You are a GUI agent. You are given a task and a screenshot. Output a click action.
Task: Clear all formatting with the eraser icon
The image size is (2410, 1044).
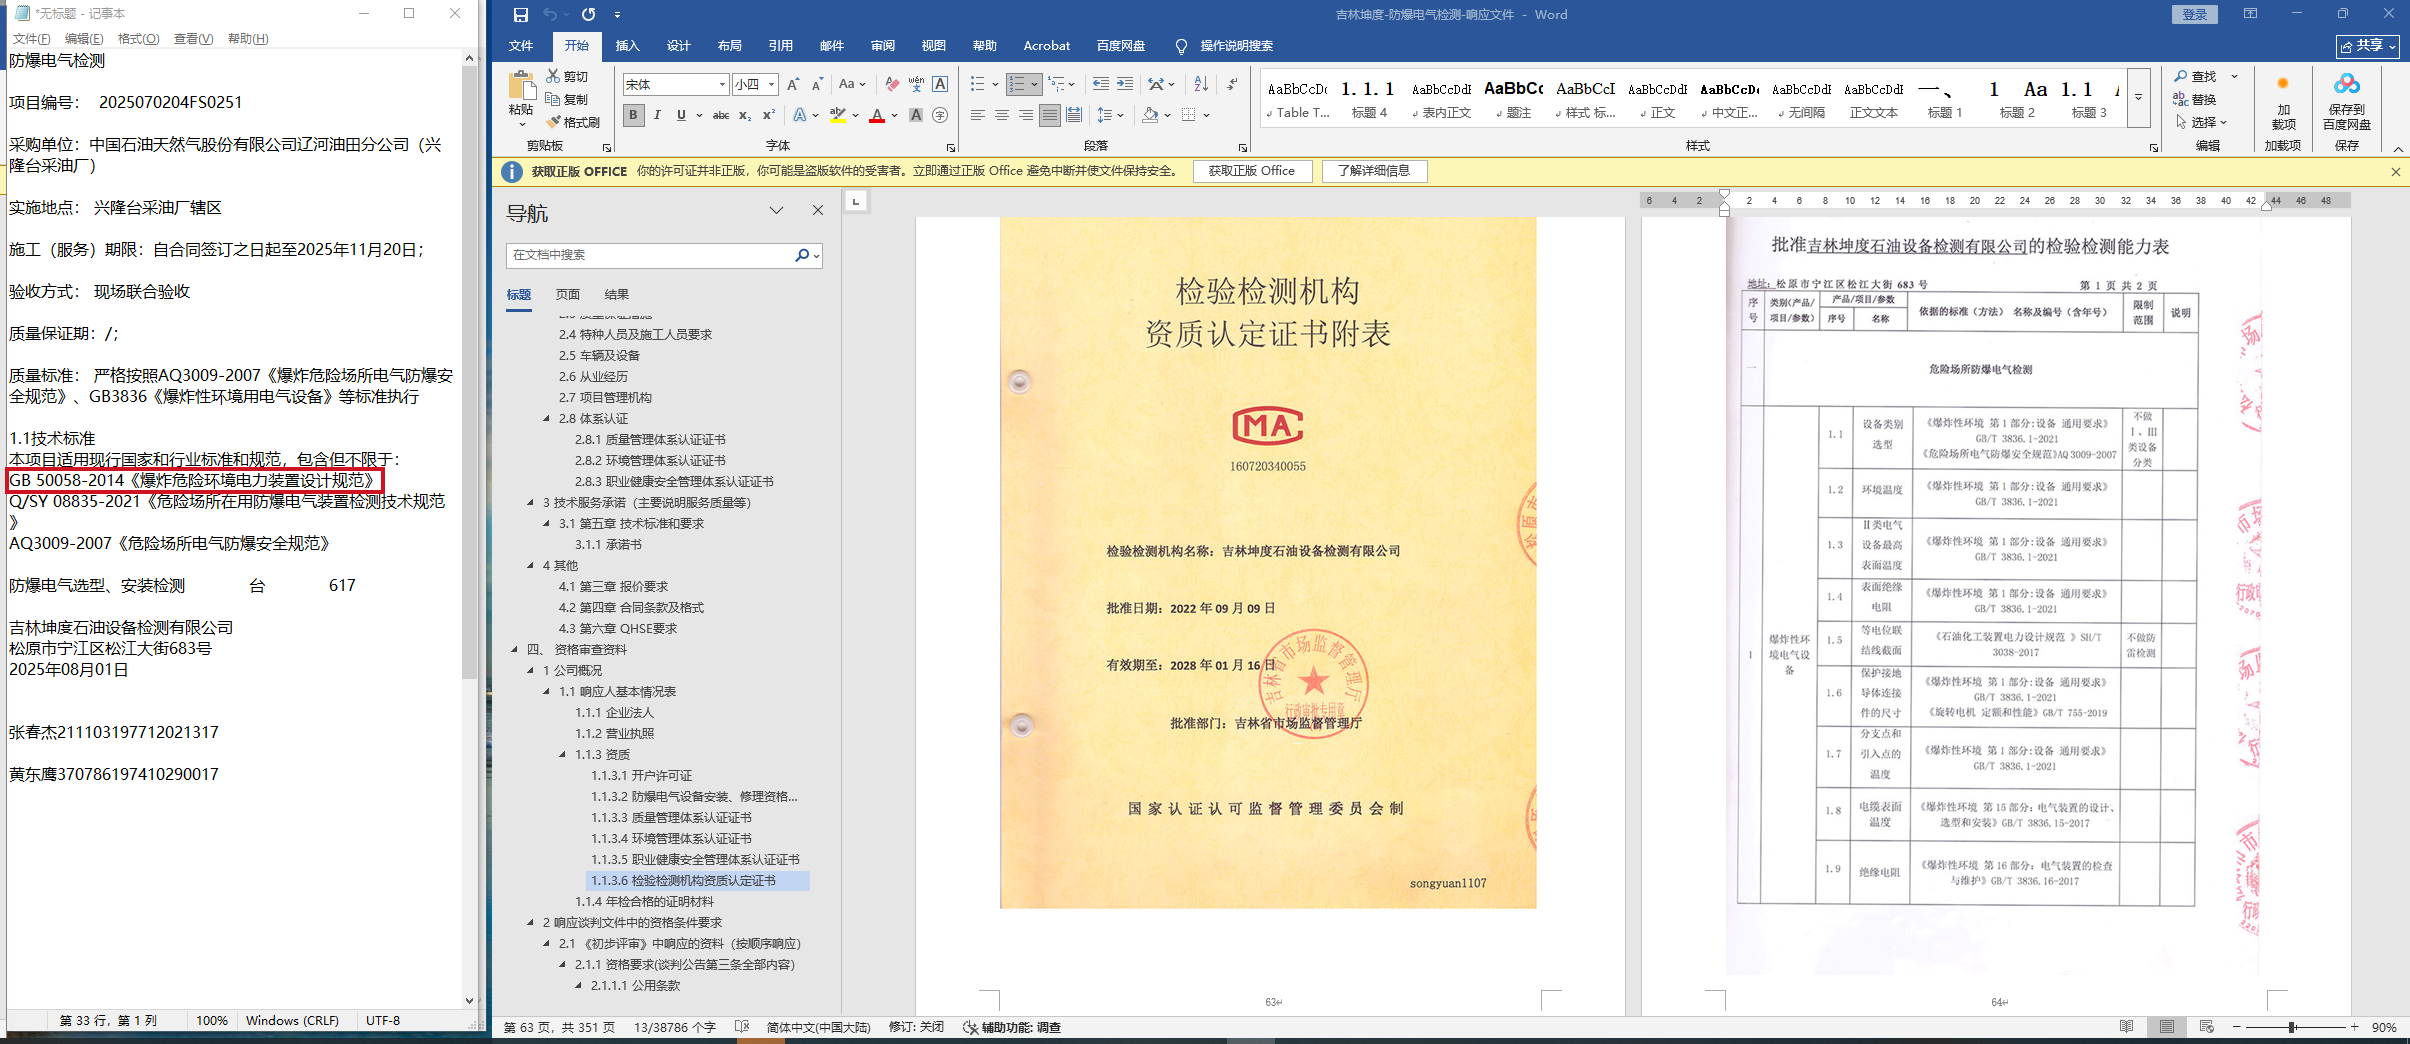892,84
